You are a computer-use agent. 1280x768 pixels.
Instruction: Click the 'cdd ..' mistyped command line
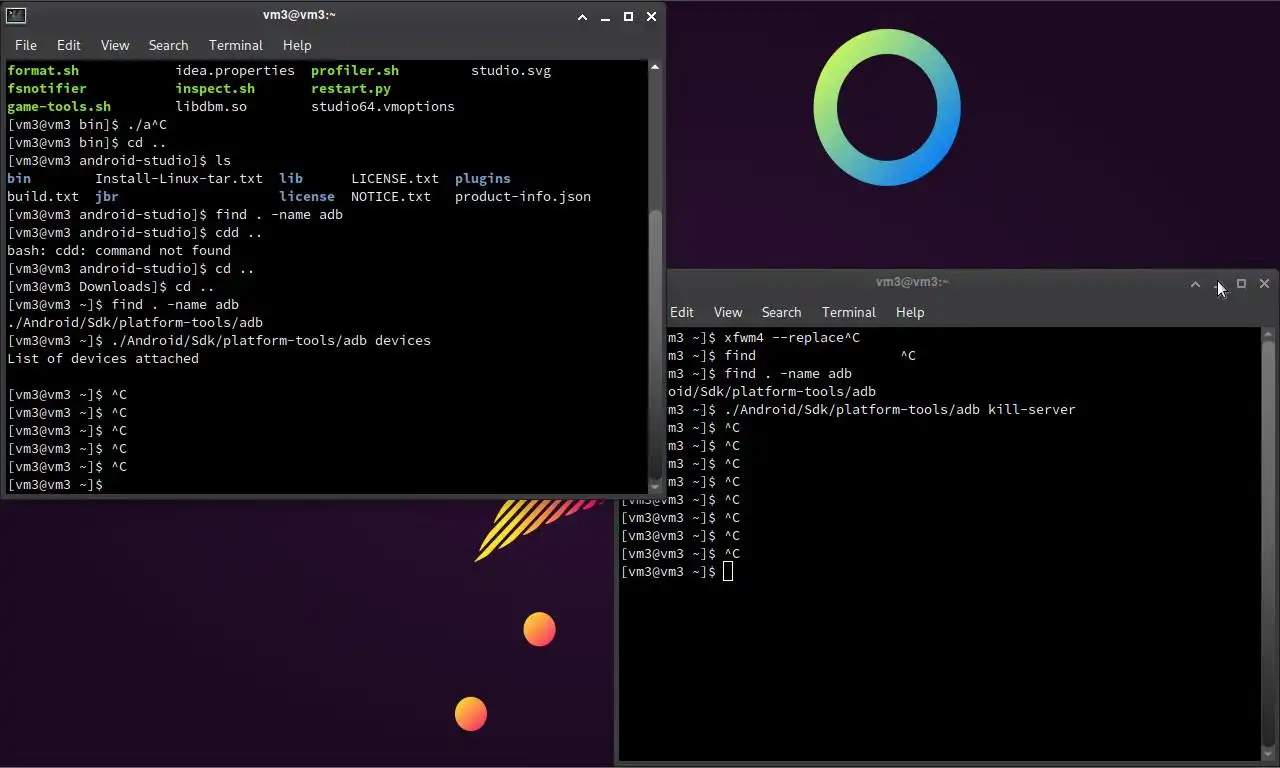(135, 232)
